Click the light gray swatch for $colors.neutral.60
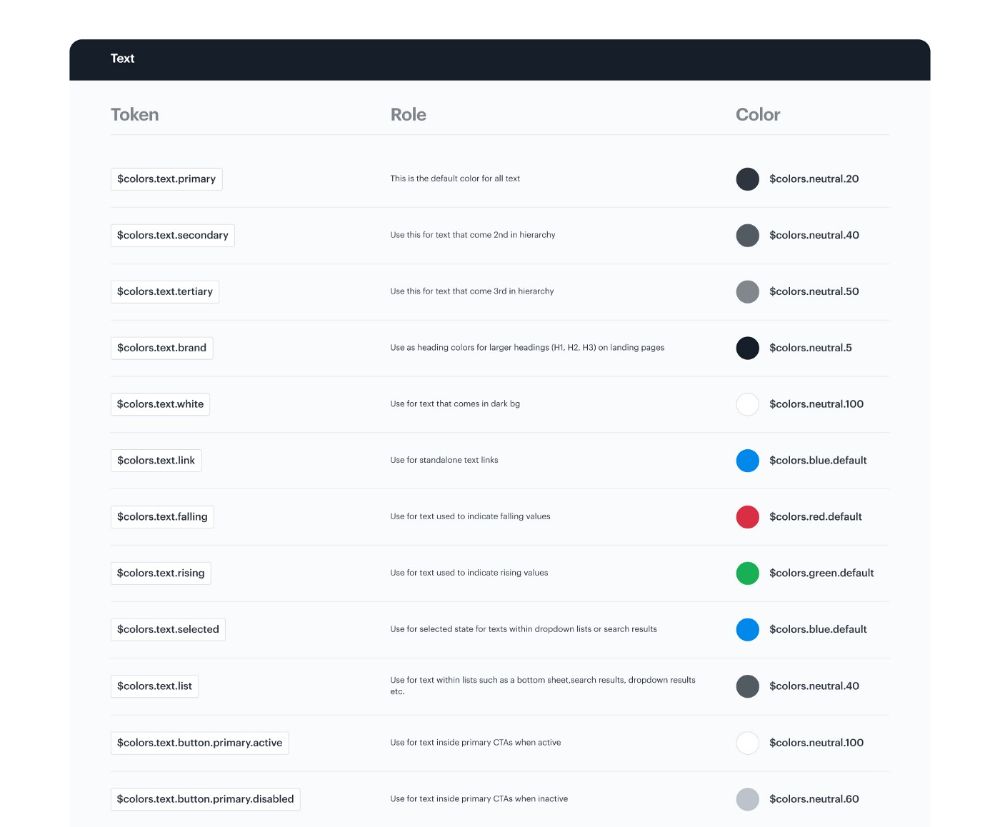1000x827 pixels. tap(747, 799)
